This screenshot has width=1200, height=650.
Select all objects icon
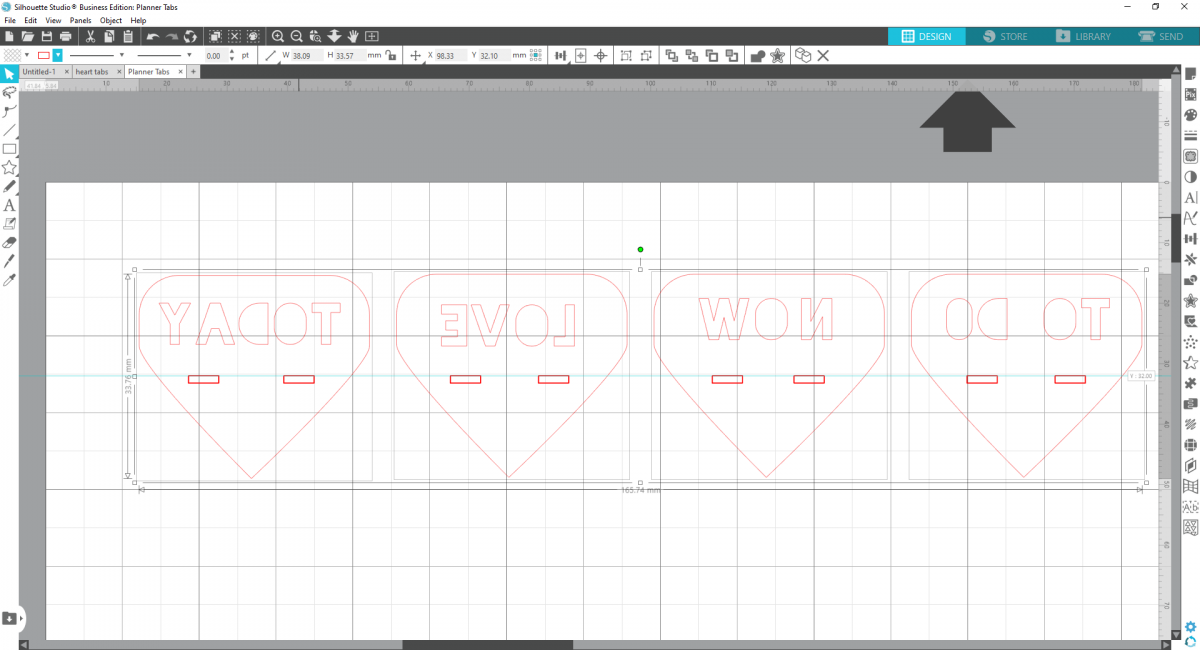[x=215, y=36]
